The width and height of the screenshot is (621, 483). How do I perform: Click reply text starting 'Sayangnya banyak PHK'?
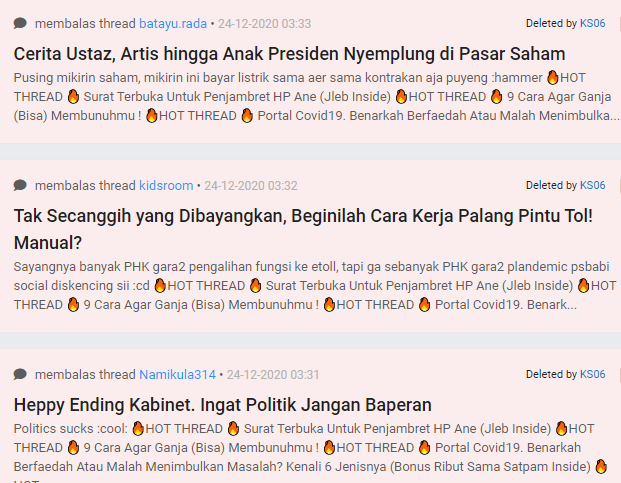click(315, 285)
